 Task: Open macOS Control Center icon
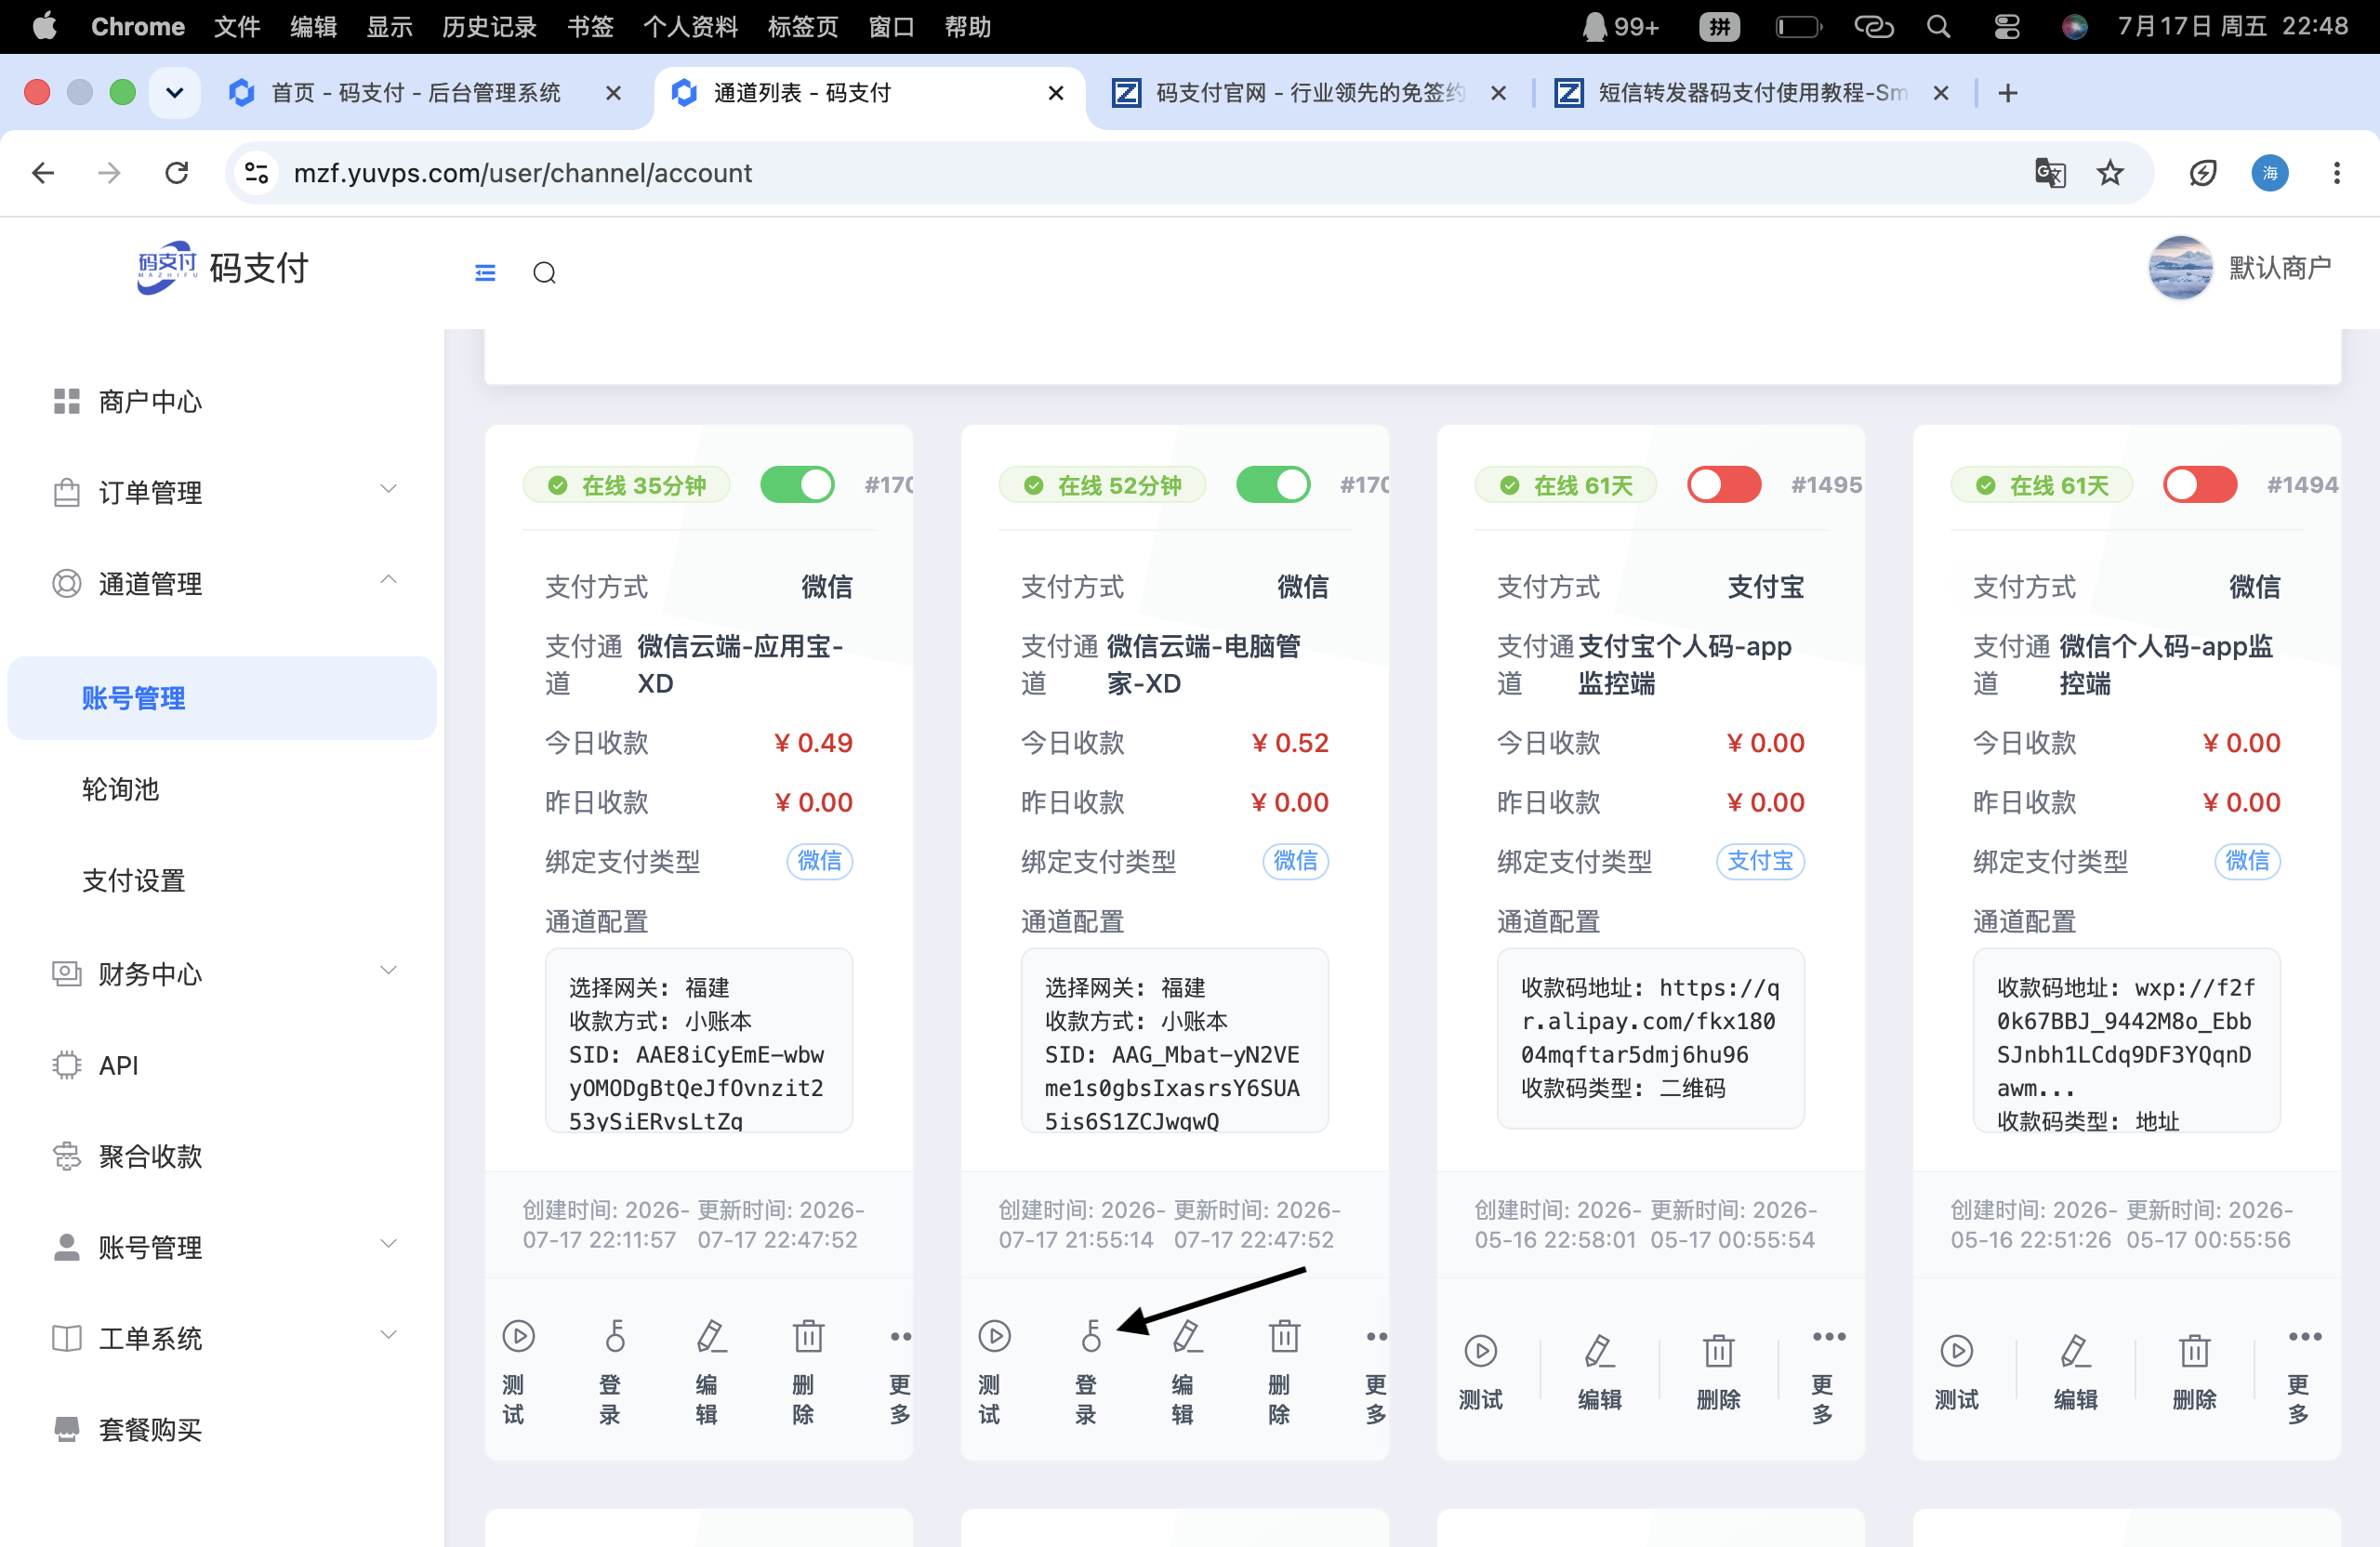click(x=2006, y=26)
